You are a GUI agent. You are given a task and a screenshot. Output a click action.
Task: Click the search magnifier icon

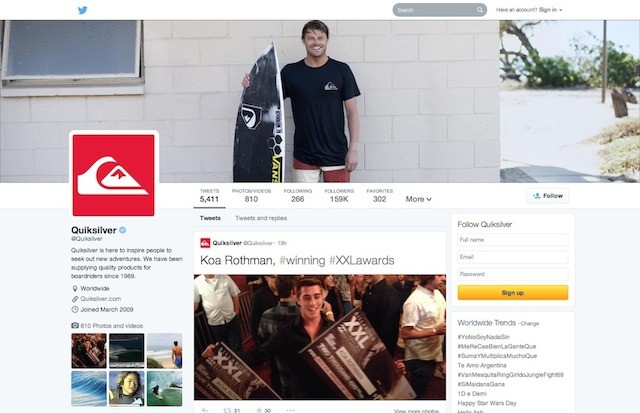(x=480, y=10)
